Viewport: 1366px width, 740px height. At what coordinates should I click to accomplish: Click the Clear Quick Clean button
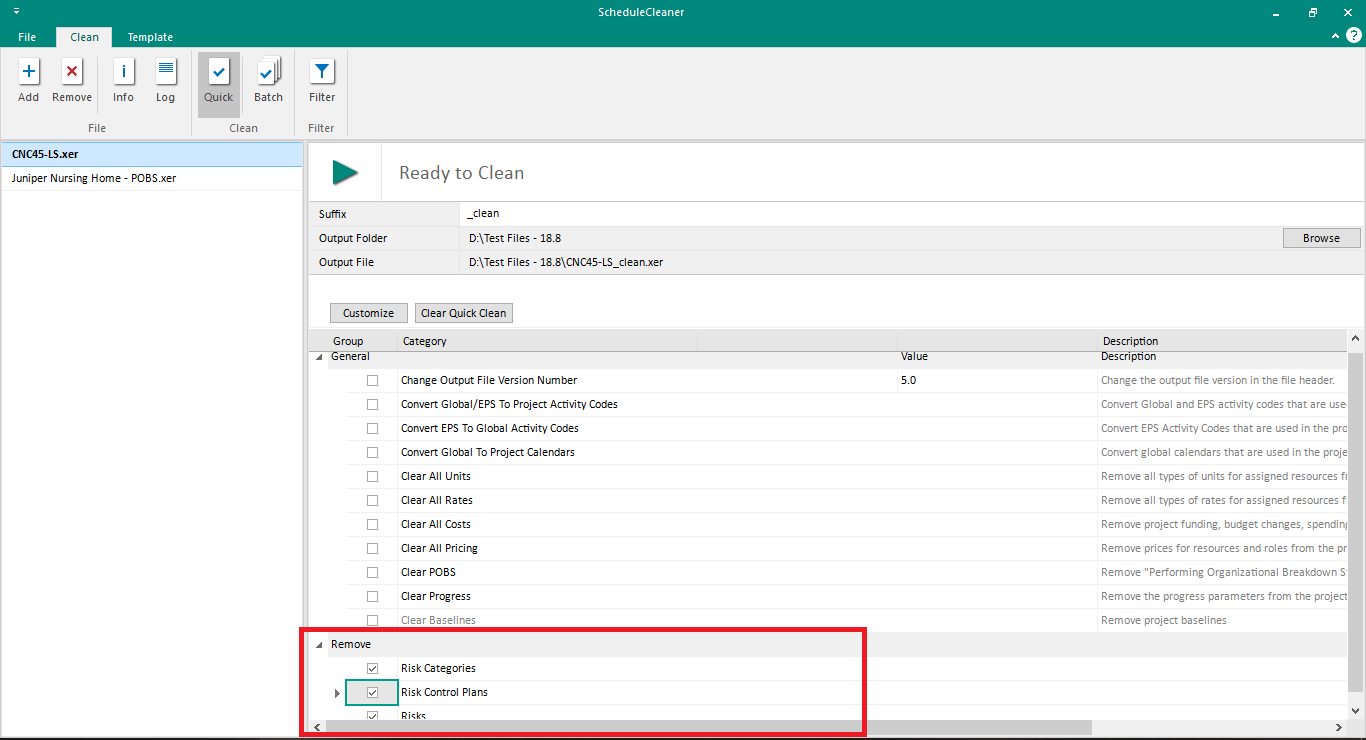[463, 313]
